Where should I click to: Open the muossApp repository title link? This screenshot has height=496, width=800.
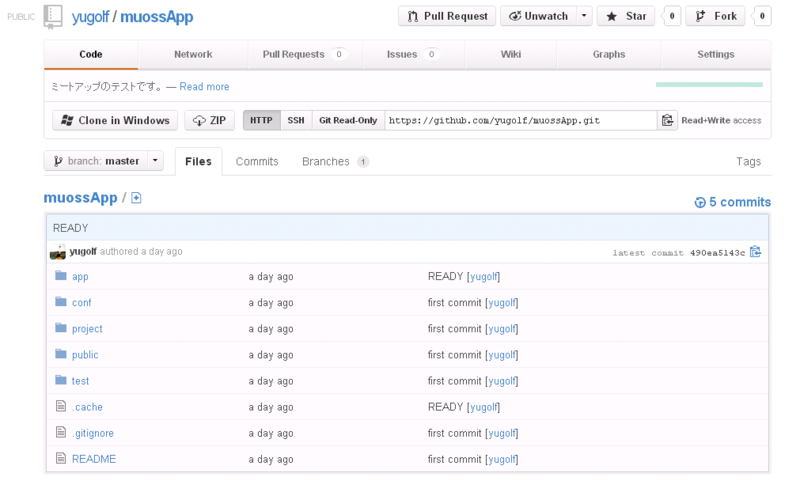157,17
